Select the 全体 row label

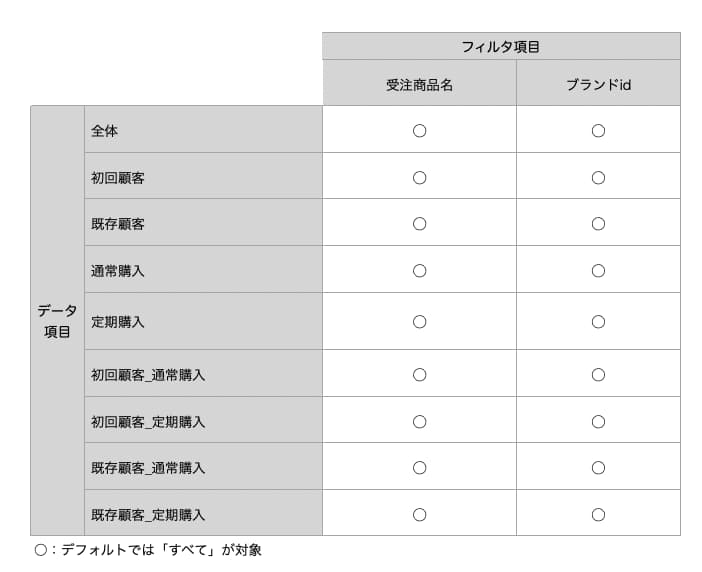(x=104, y=131)
